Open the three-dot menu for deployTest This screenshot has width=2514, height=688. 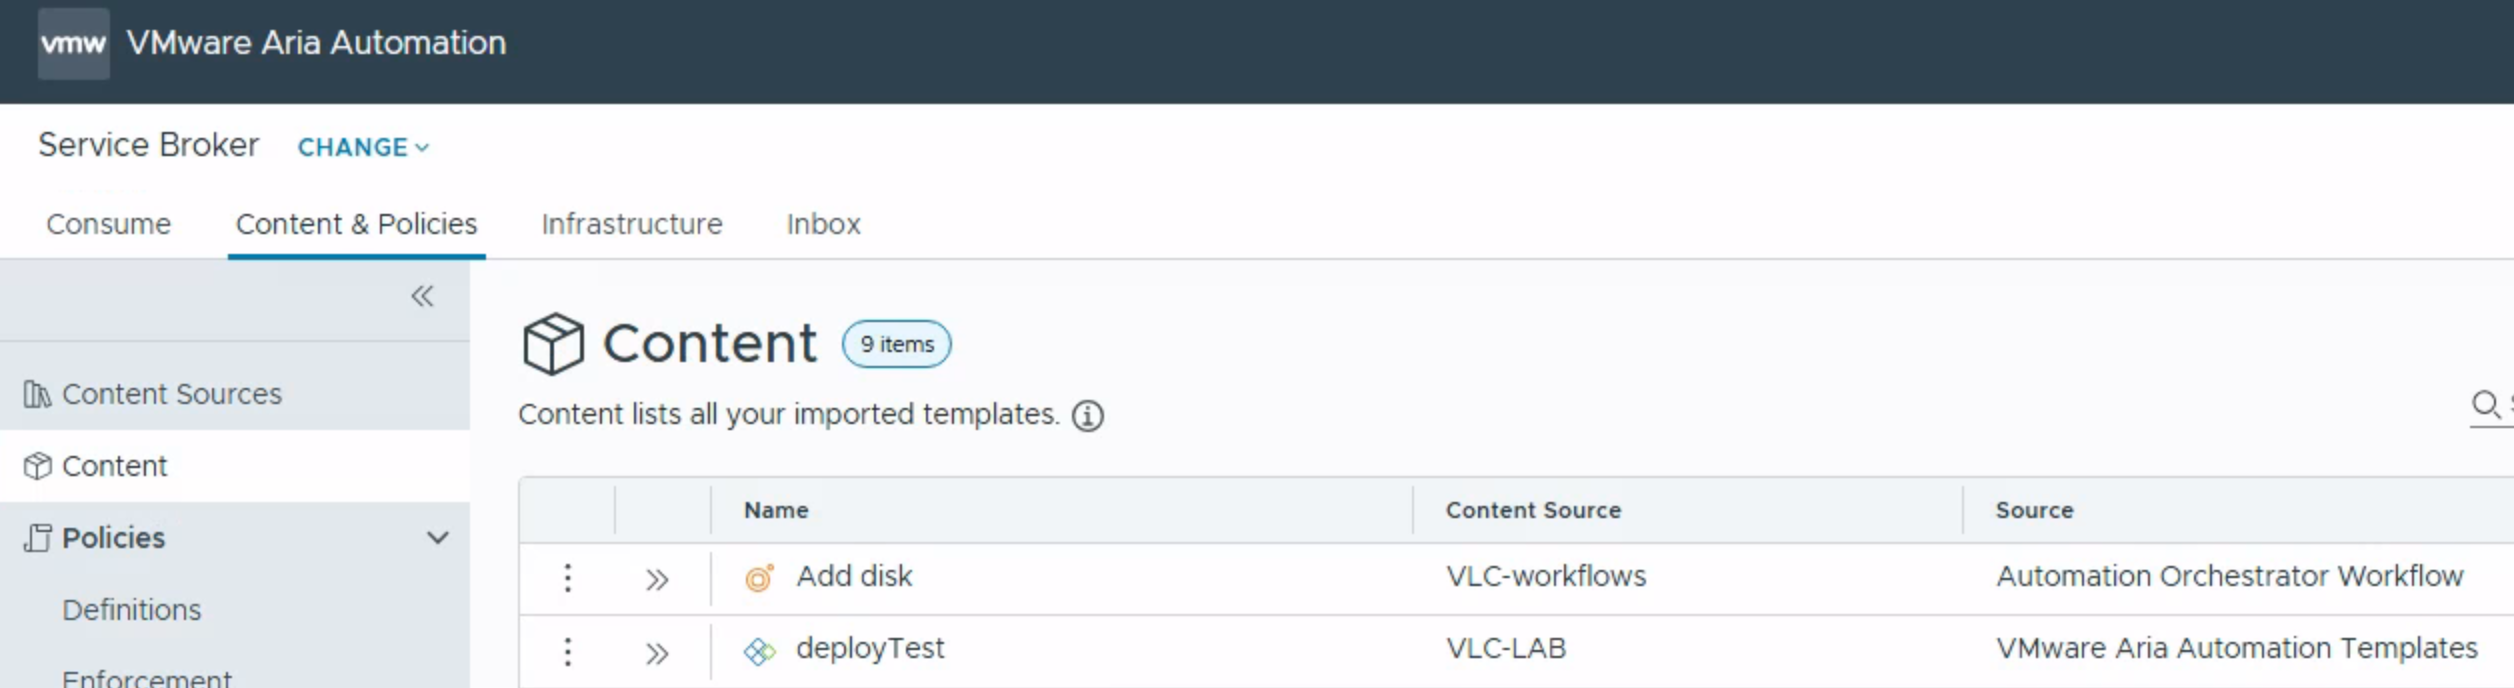point(568,652)
